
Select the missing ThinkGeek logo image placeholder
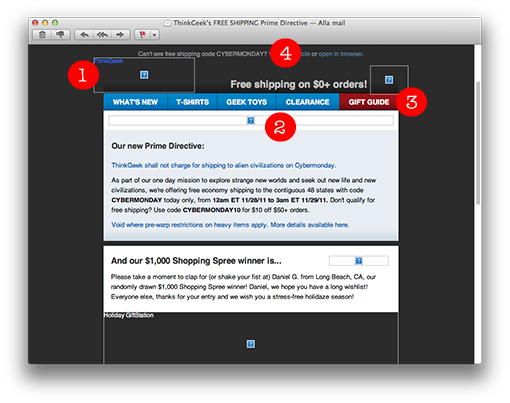pos(144,75)
